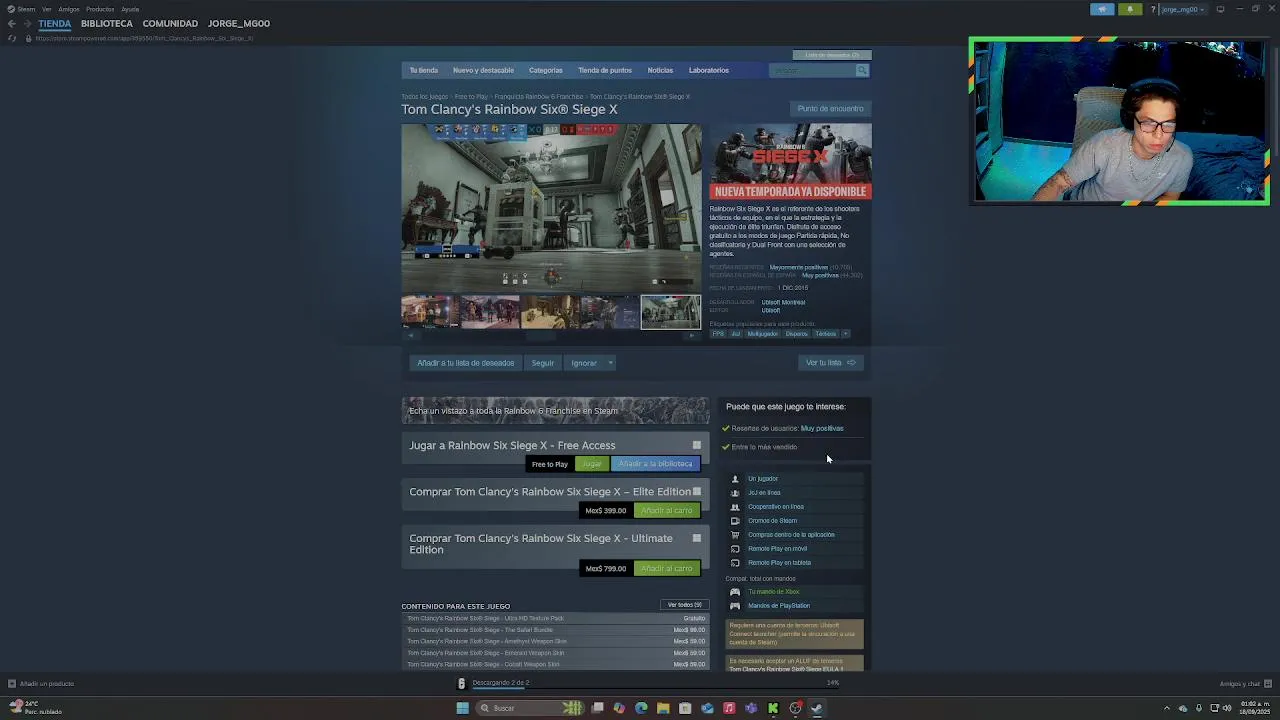Click the announcements megaphone button

point(1102,9)
